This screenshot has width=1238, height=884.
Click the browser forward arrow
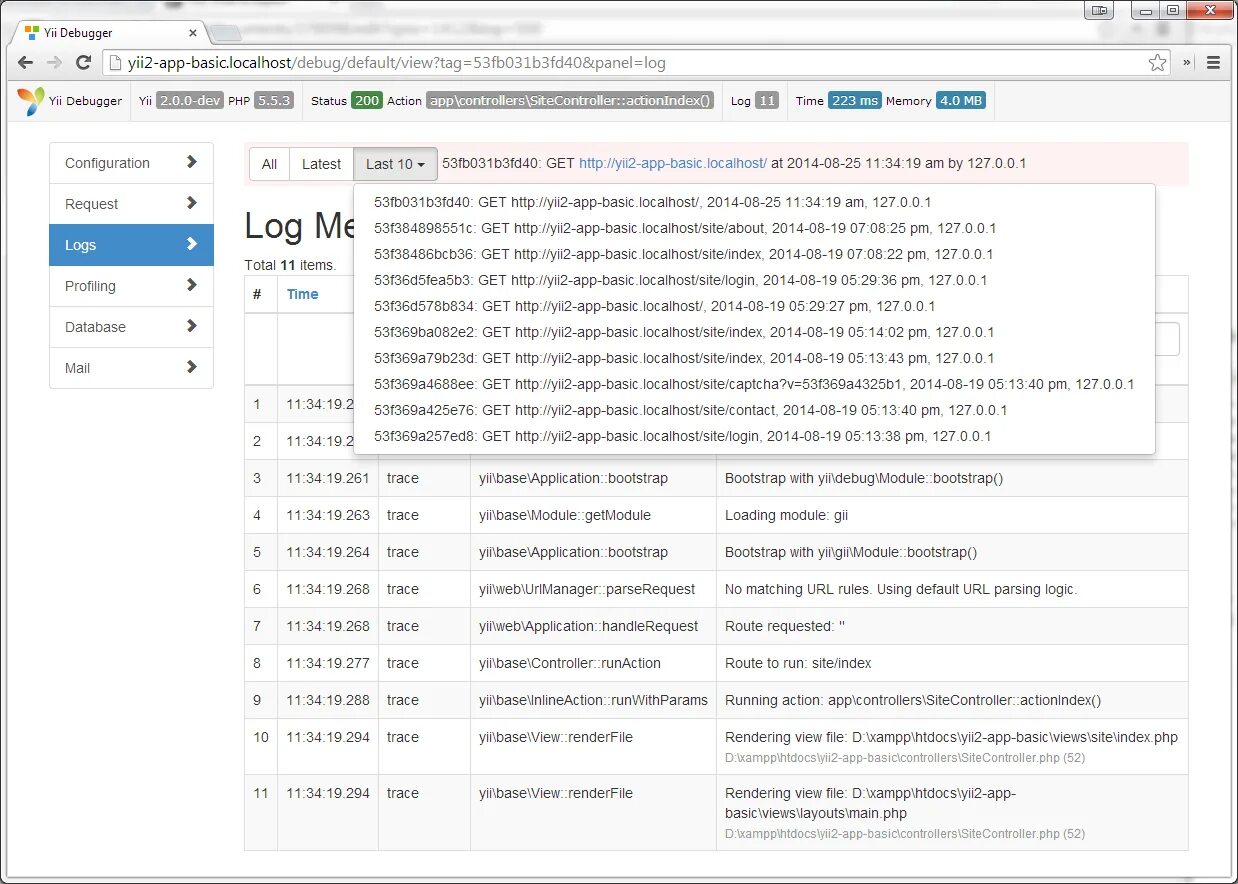pos(55,63)
